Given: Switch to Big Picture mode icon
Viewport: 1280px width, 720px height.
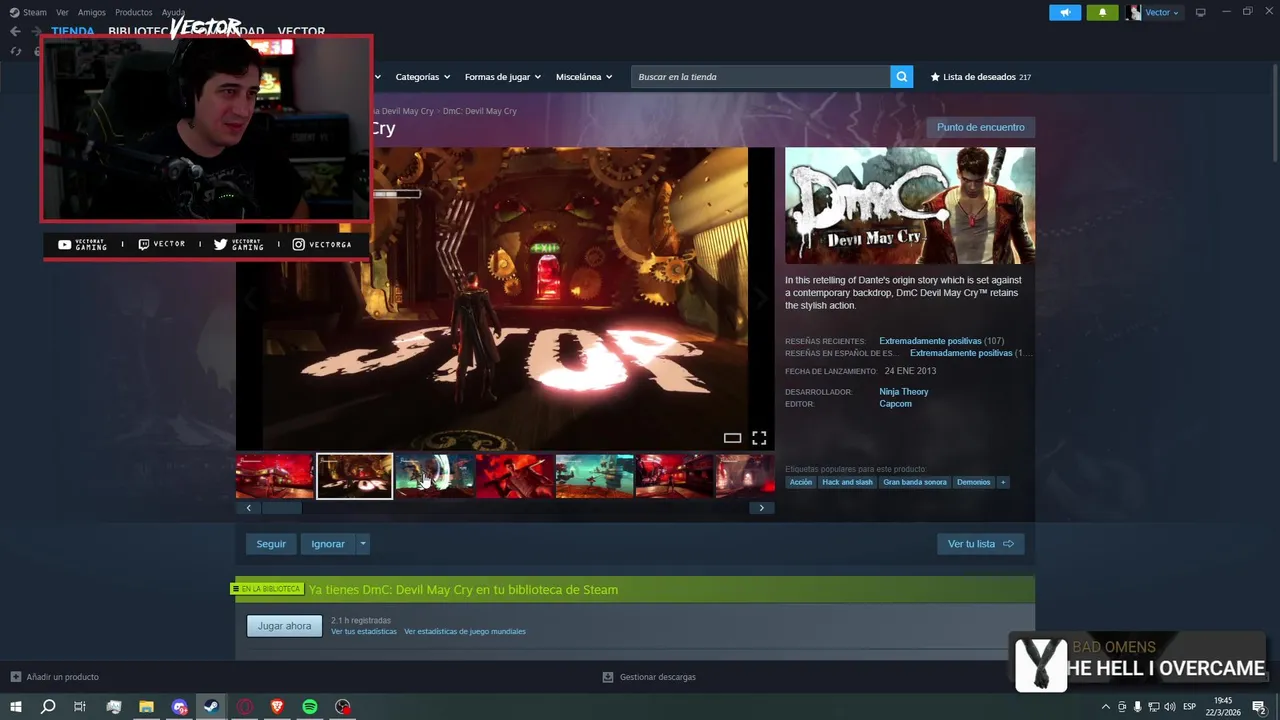Looking at the screenshot, I should [1200, 12].
